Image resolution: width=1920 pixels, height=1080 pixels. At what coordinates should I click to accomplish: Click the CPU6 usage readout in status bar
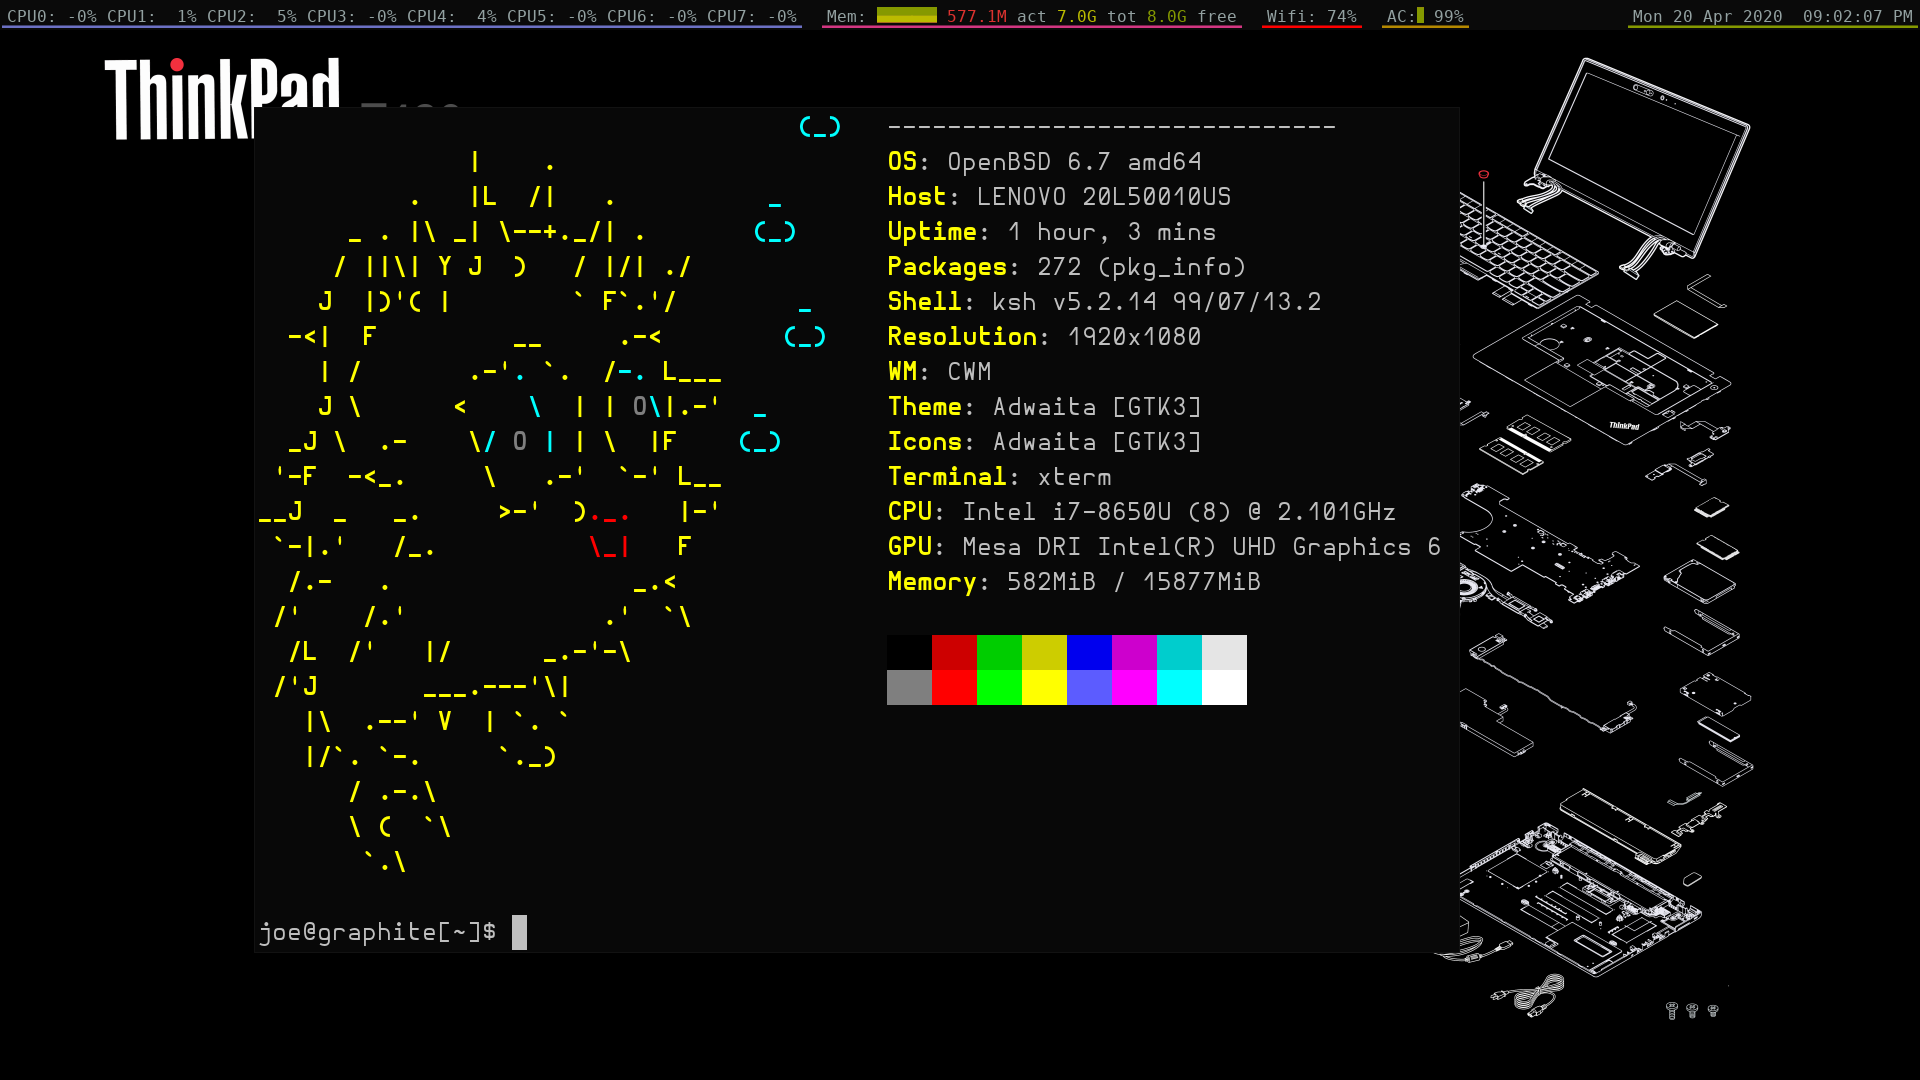(651, 16)
